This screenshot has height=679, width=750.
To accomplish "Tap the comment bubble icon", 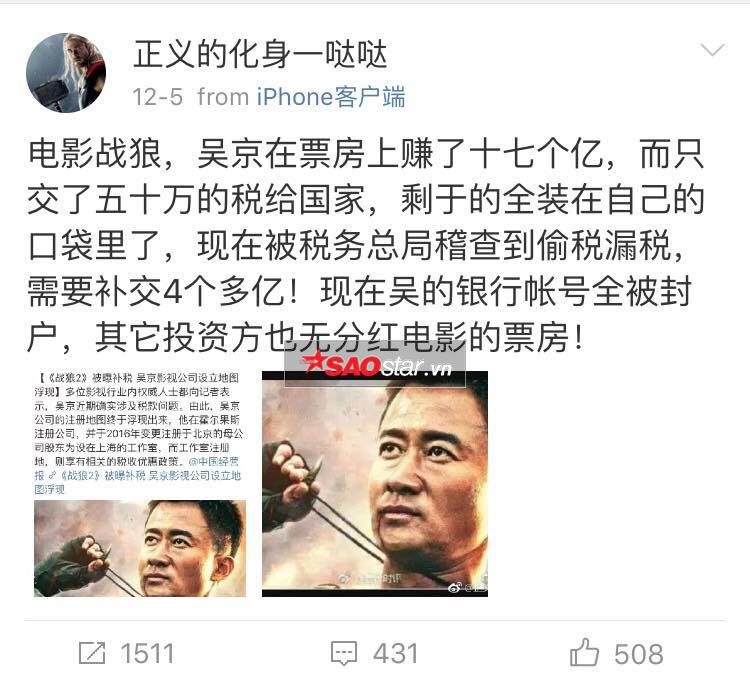I will (x=344, y=653).
